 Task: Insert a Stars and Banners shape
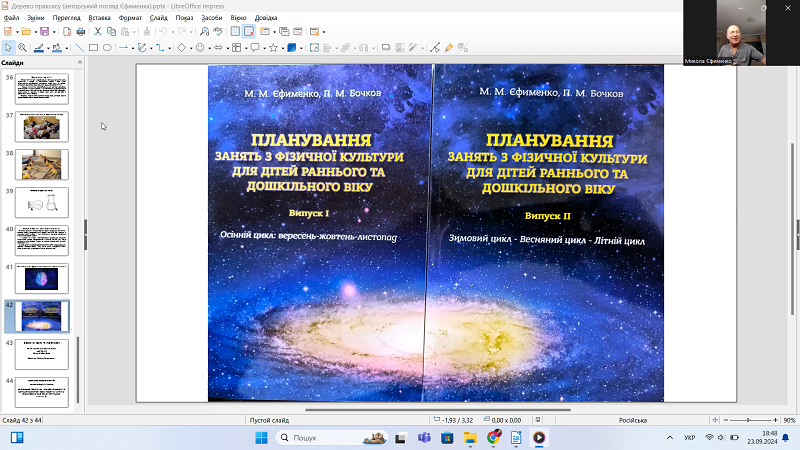click(x=273, y=47)
